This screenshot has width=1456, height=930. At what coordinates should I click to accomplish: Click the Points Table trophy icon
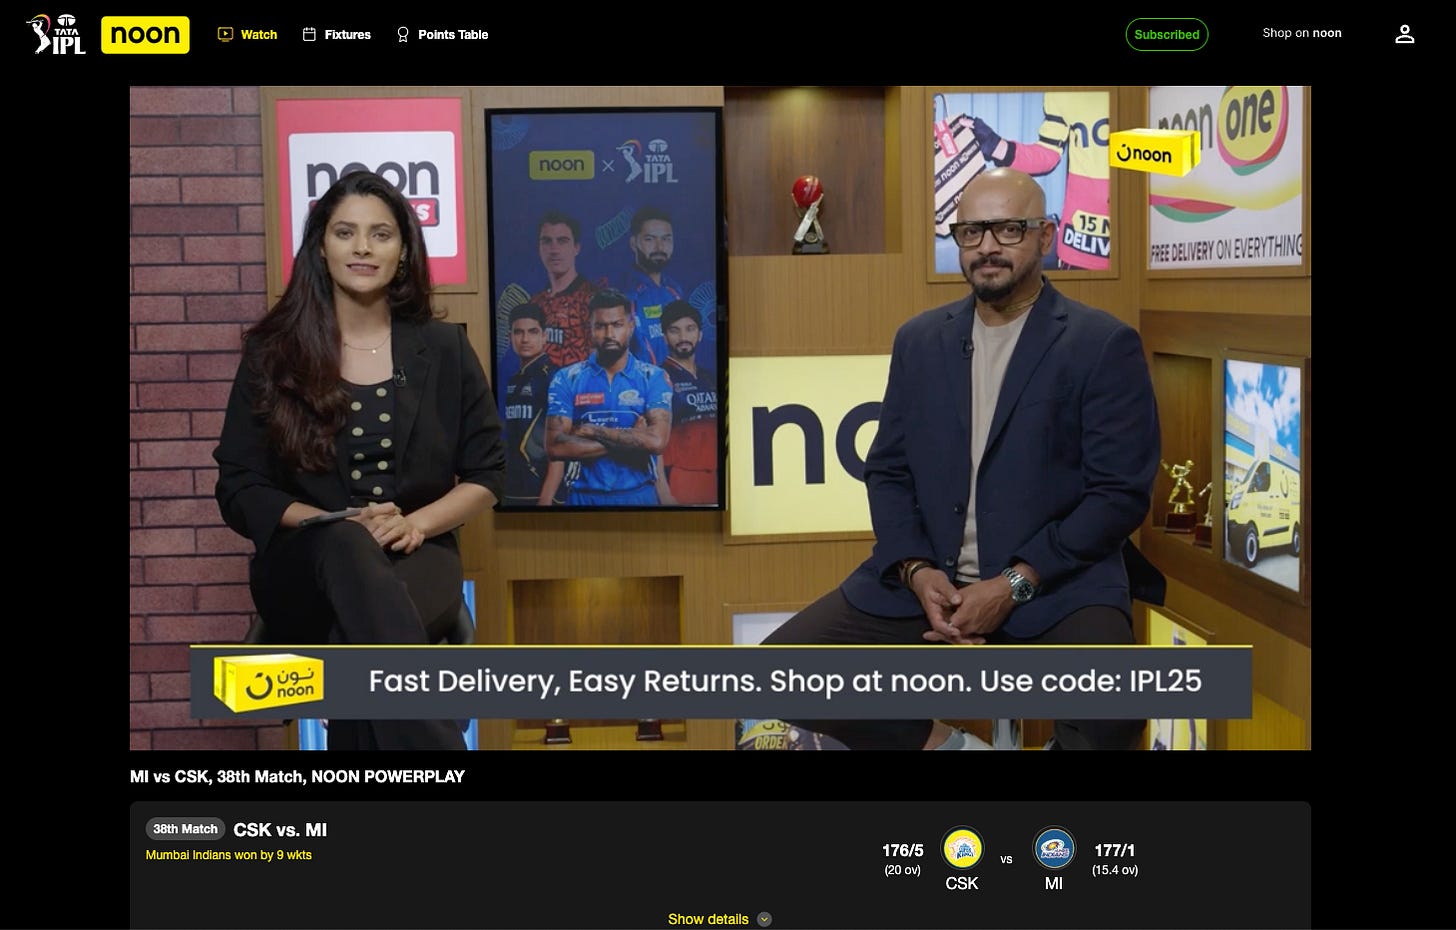coord(403,34)
